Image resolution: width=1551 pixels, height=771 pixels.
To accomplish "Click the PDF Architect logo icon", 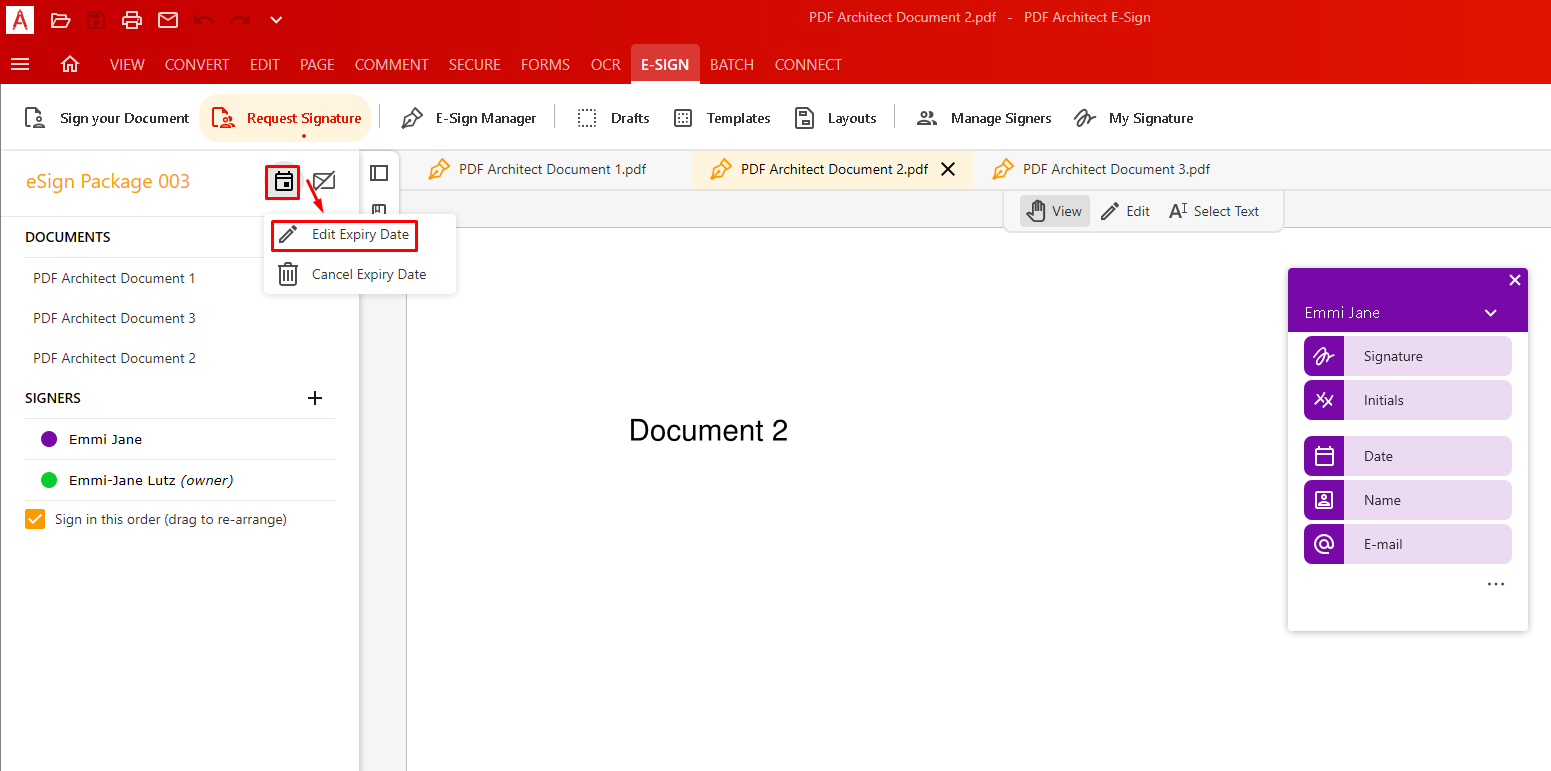I will [19, 19].
